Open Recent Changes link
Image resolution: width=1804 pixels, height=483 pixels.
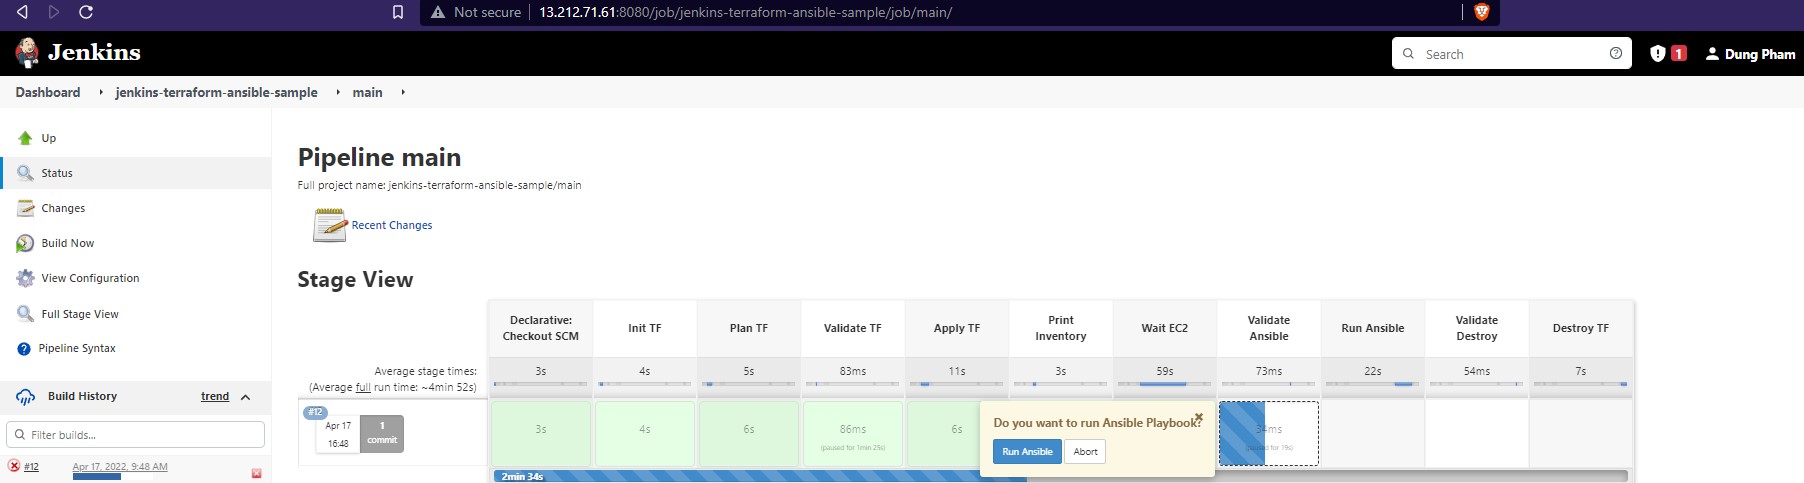tap(392, 225)
